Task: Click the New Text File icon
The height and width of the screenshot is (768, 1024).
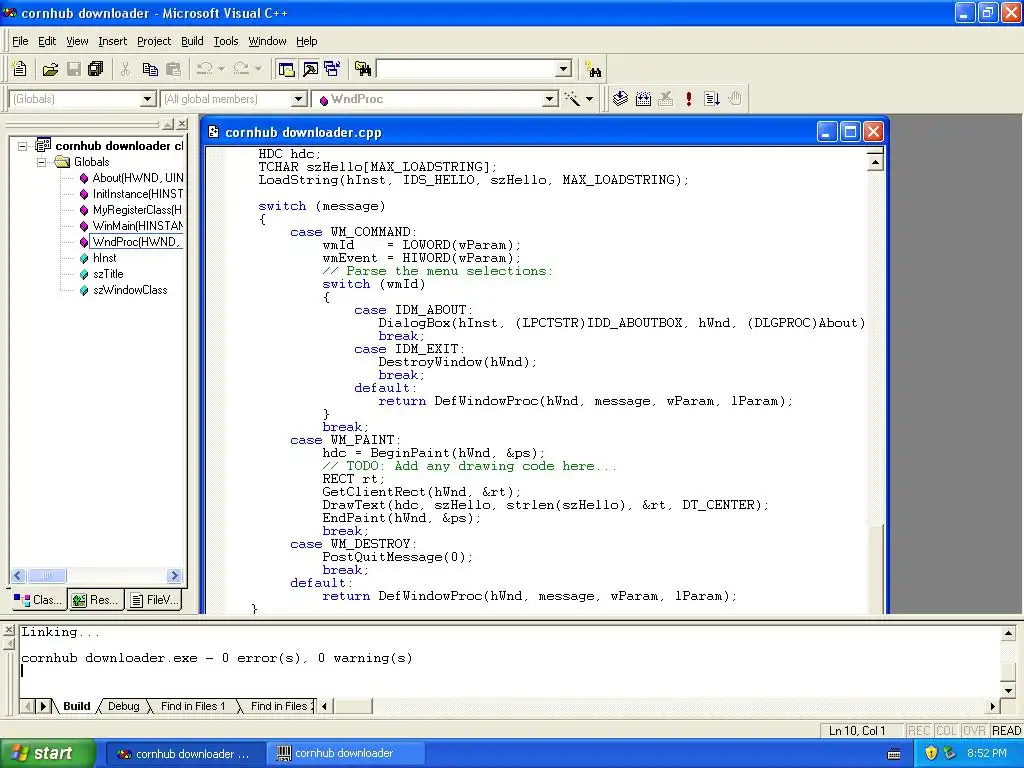Action: [x=20, y=69]
